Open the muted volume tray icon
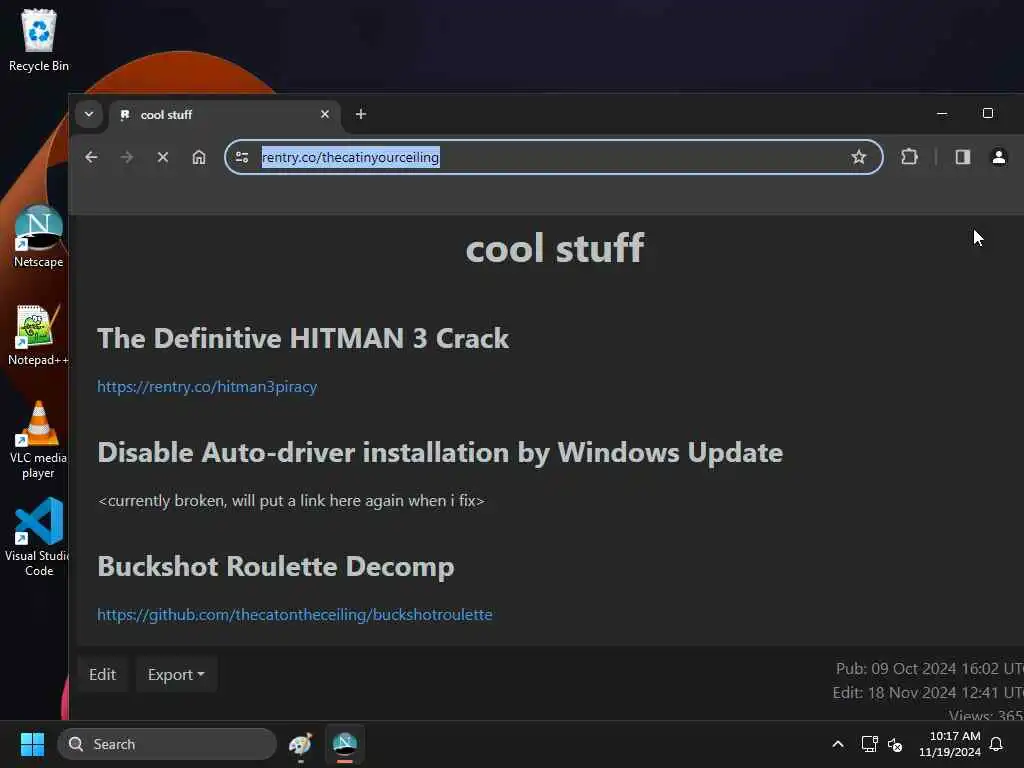Viewport: 1024px width, 768px height. pyautogui.click(x=895, y=744)
